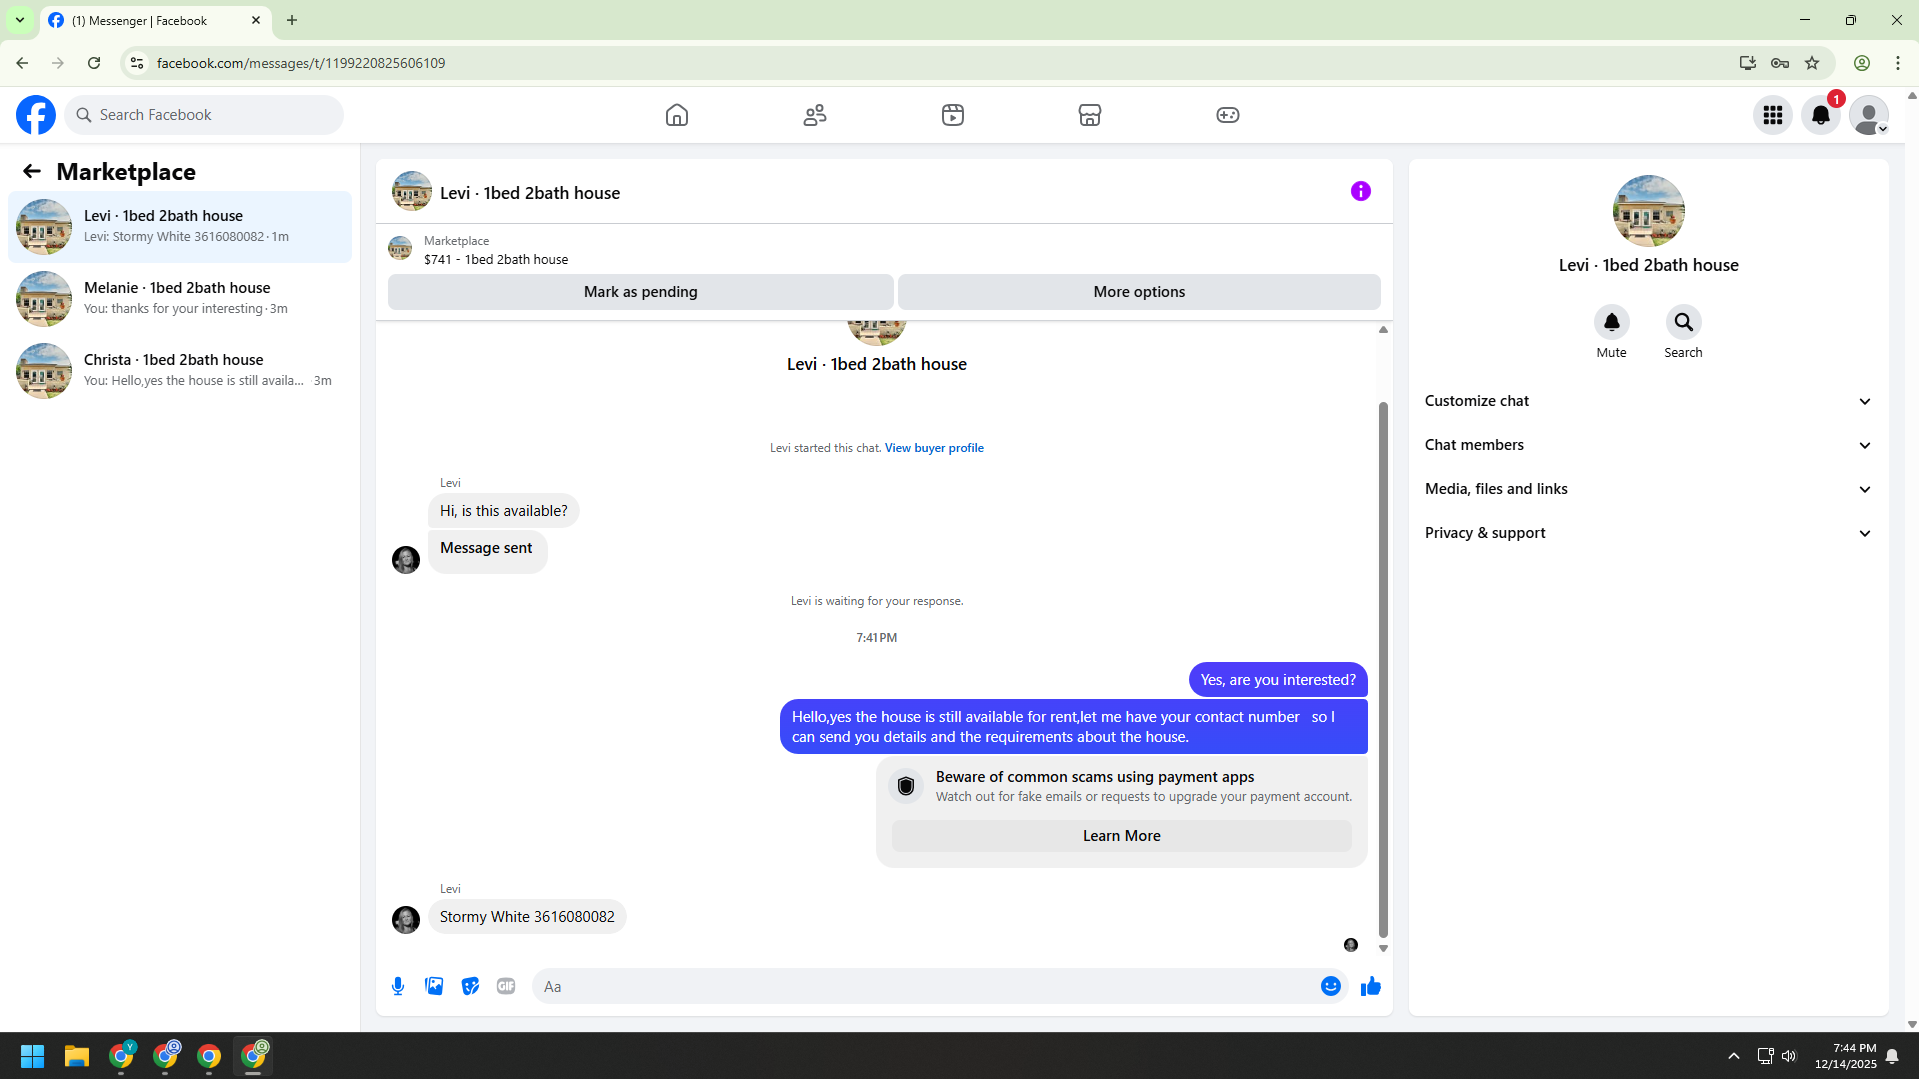This screenshot has width=1919, height=1079.
Task: Open Windows Start menu
Action: [32, 1056]
